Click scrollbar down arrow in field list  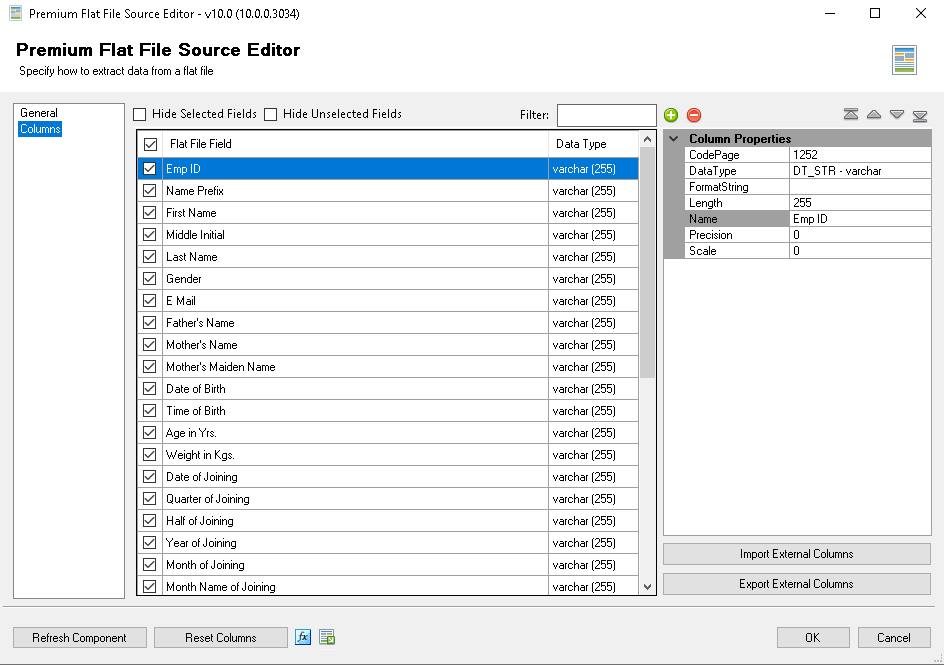coord(647,587)
